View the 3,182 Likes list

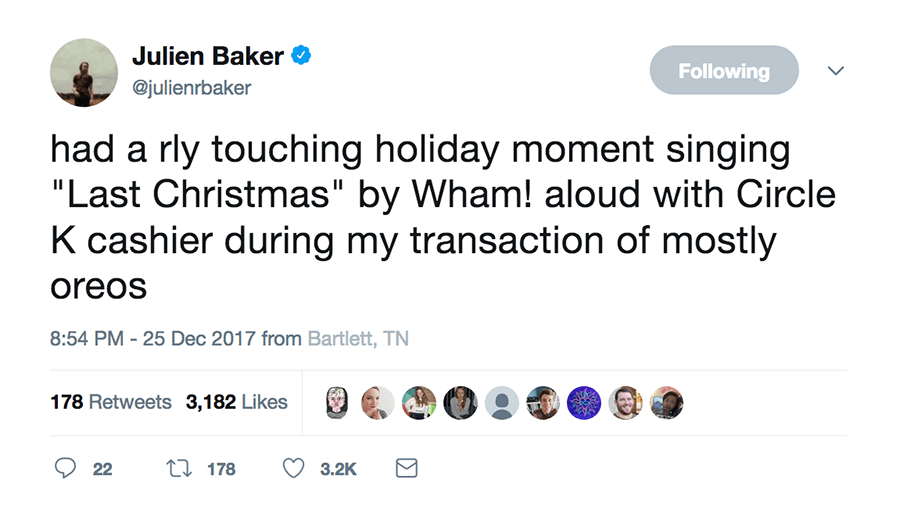coord(236,402)
